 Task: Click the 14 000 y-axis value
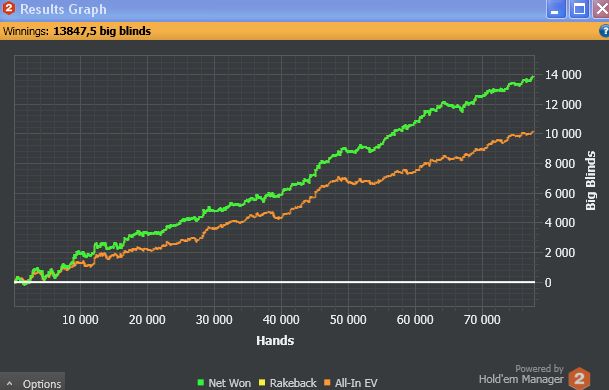coord(563,75)
